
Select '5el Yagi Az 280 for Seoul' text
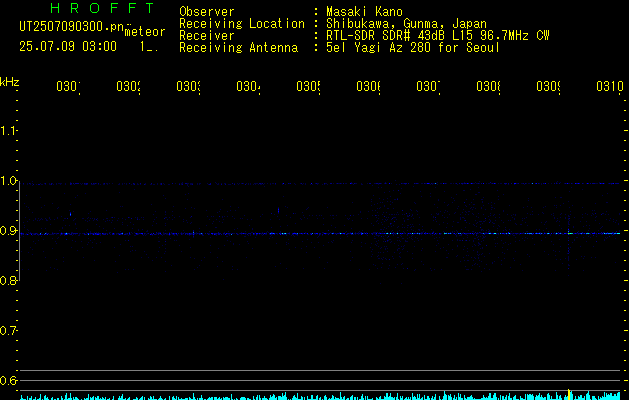[x=413, y=48]
